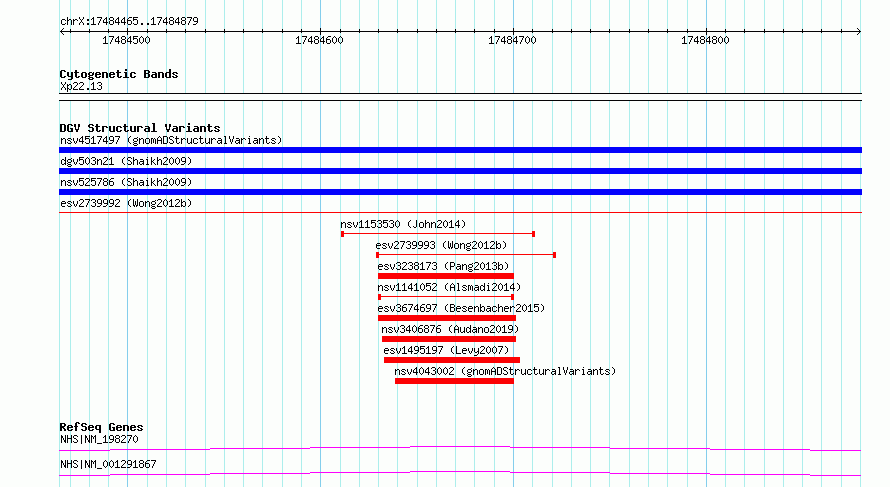Open the NHS|NM_001291867 RefSeq gene label

pos(108,464)
